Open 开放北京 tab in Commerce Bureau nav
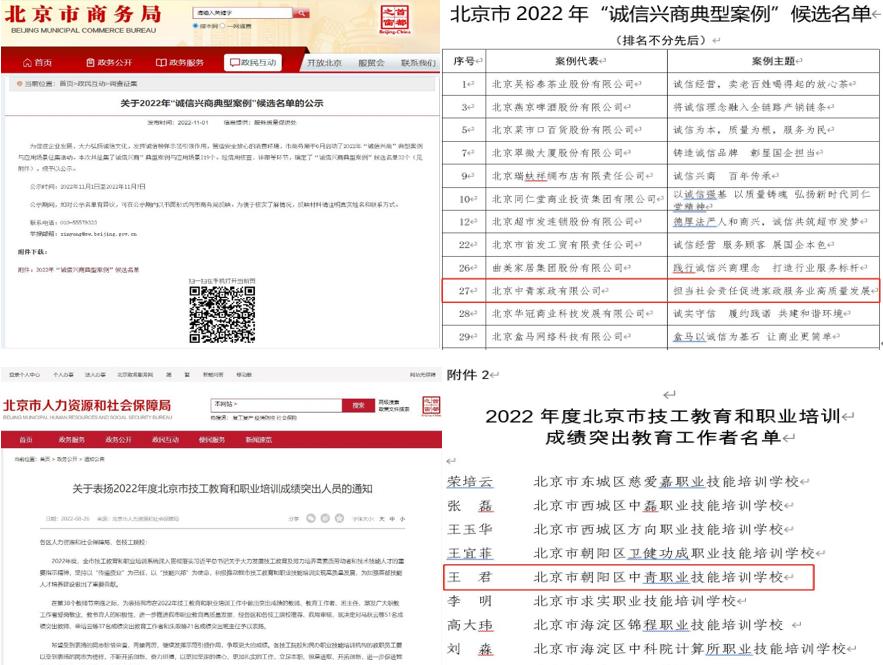 point(323,62)
